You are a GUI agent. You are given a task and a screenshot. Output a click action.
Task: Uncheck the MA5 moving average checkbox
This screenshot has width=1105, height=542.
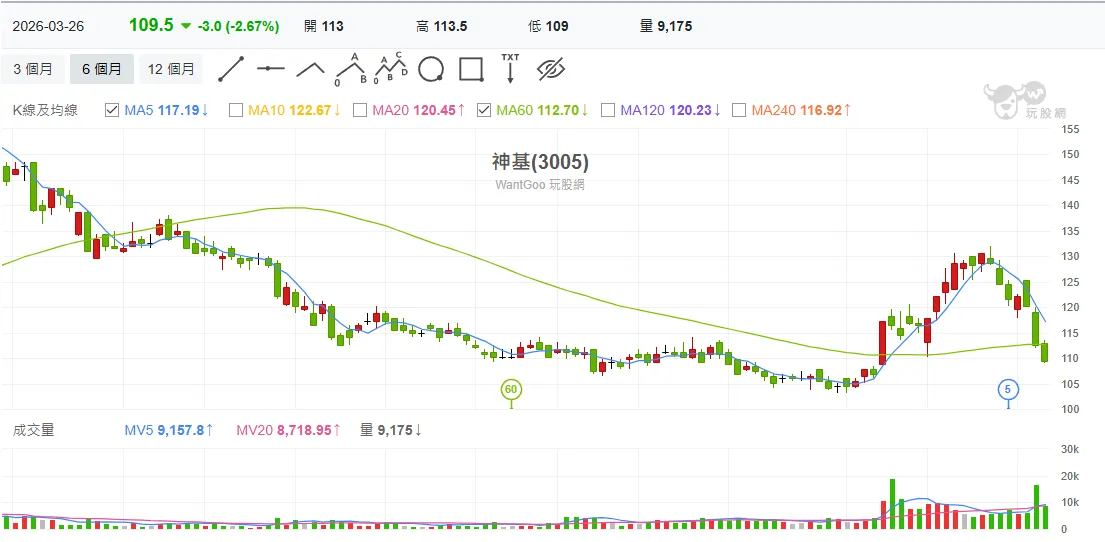pyautogui.click(x=111, y=110)
